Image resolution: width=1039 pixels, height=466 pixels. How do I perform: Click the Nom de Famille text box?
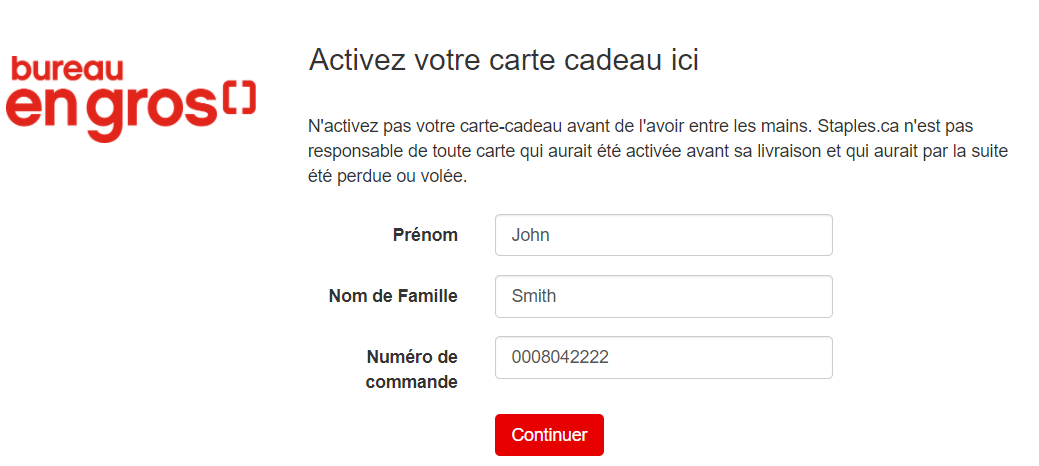(x=663, y=296)
